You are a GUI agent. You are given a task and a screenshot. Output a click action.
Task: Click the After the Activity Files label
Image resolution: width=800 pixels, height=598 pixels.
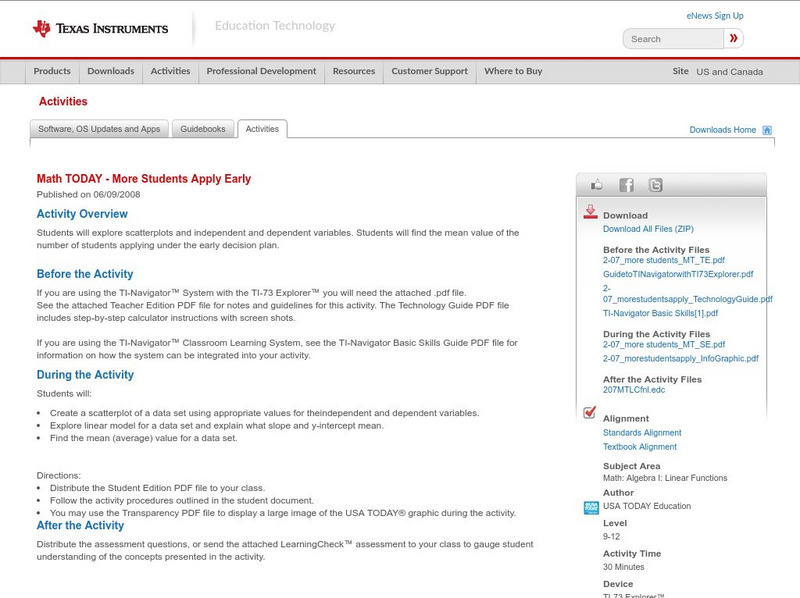(x=652, y=380)
